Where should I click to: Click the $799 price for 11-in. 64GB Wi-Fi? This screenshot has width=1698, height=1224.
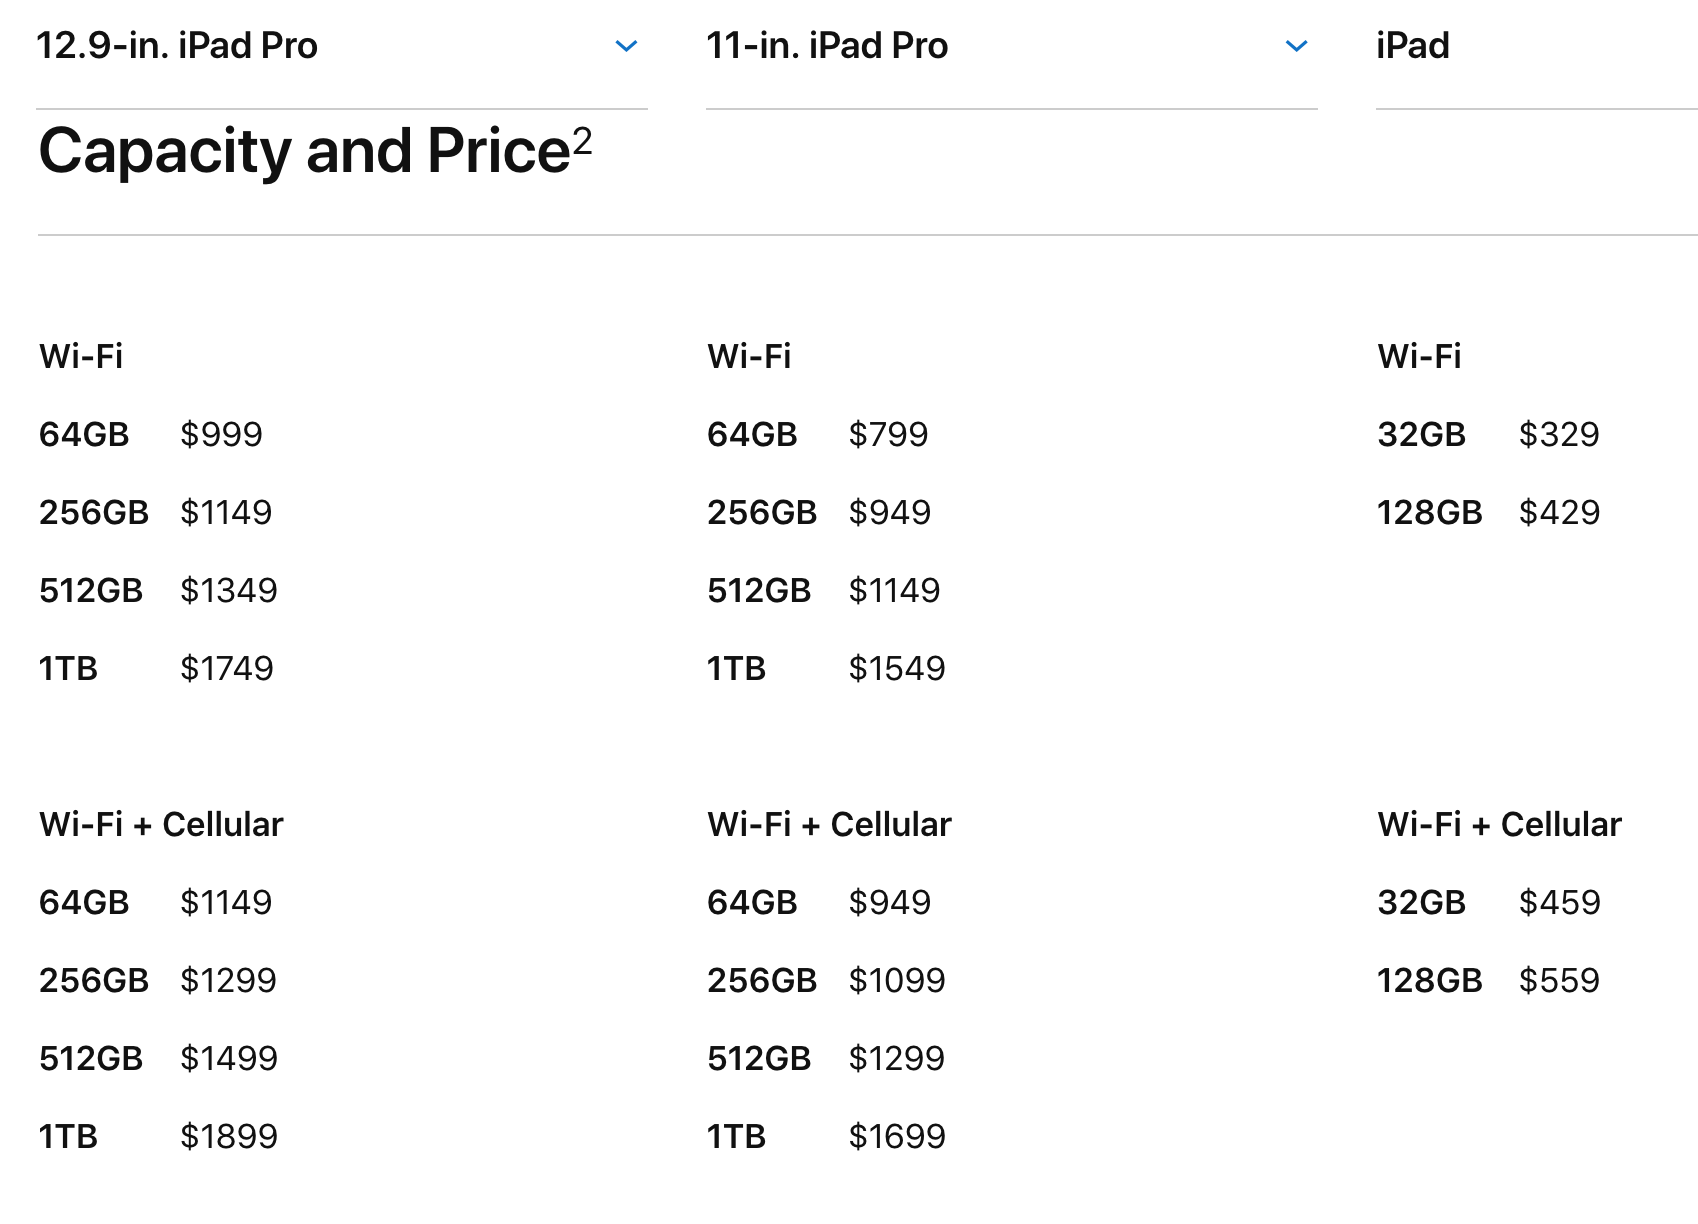[x=888, y=434]
